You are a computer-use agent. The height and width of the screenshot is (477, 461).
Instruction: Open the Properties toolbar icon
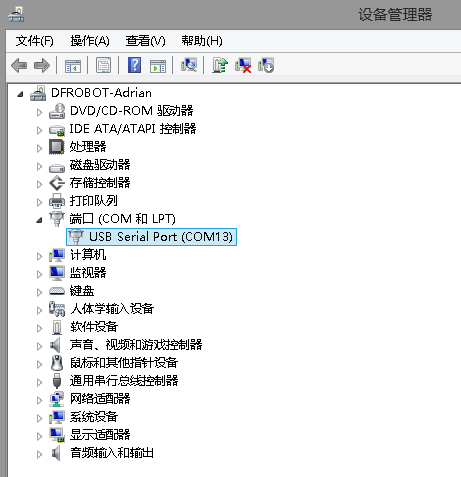(x=104, y=65)
